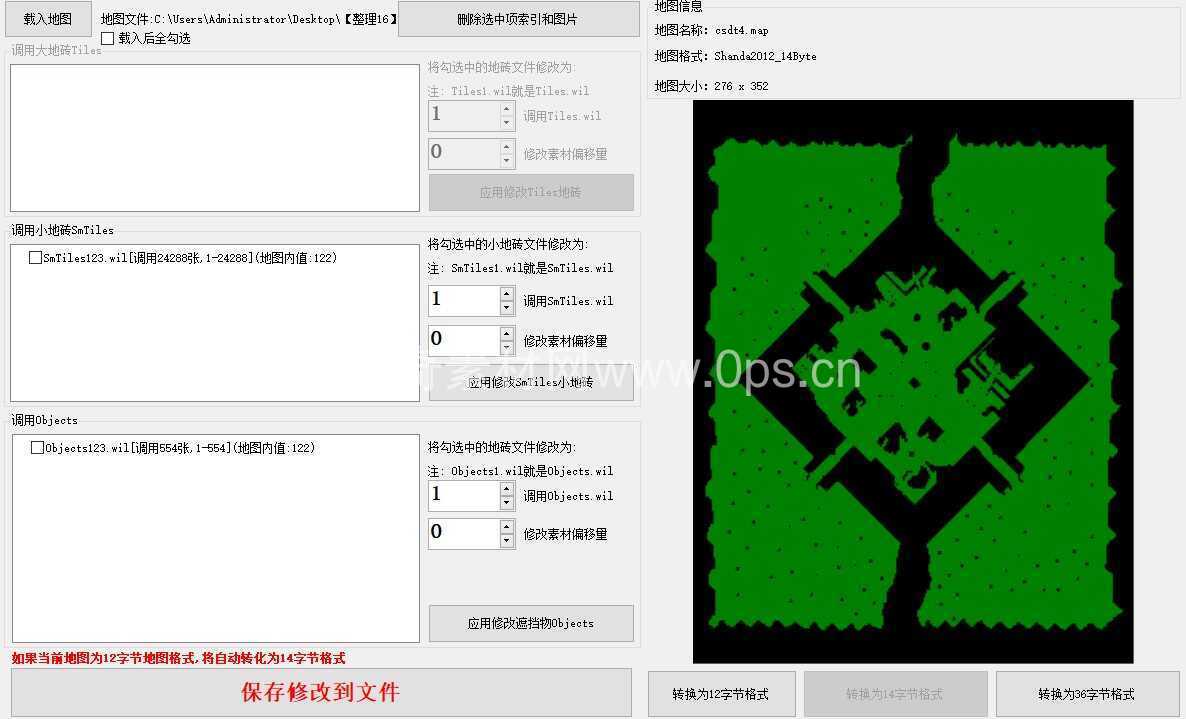Click 删除选中项索引和图片 button

518,19
